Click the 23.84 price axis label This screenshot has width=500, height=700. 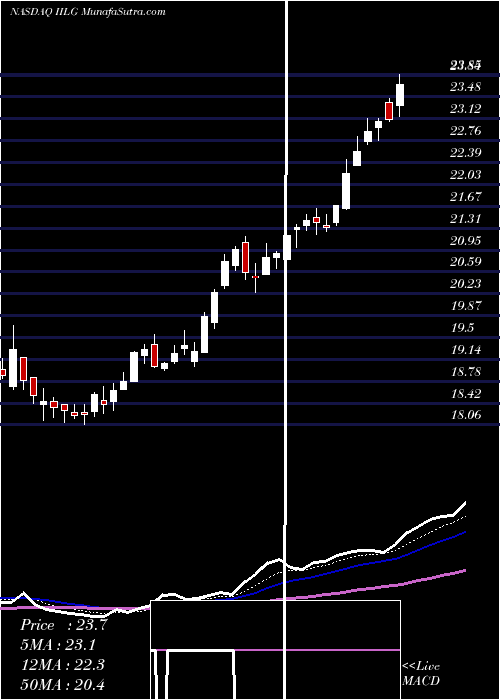click(x=466, y=66)
